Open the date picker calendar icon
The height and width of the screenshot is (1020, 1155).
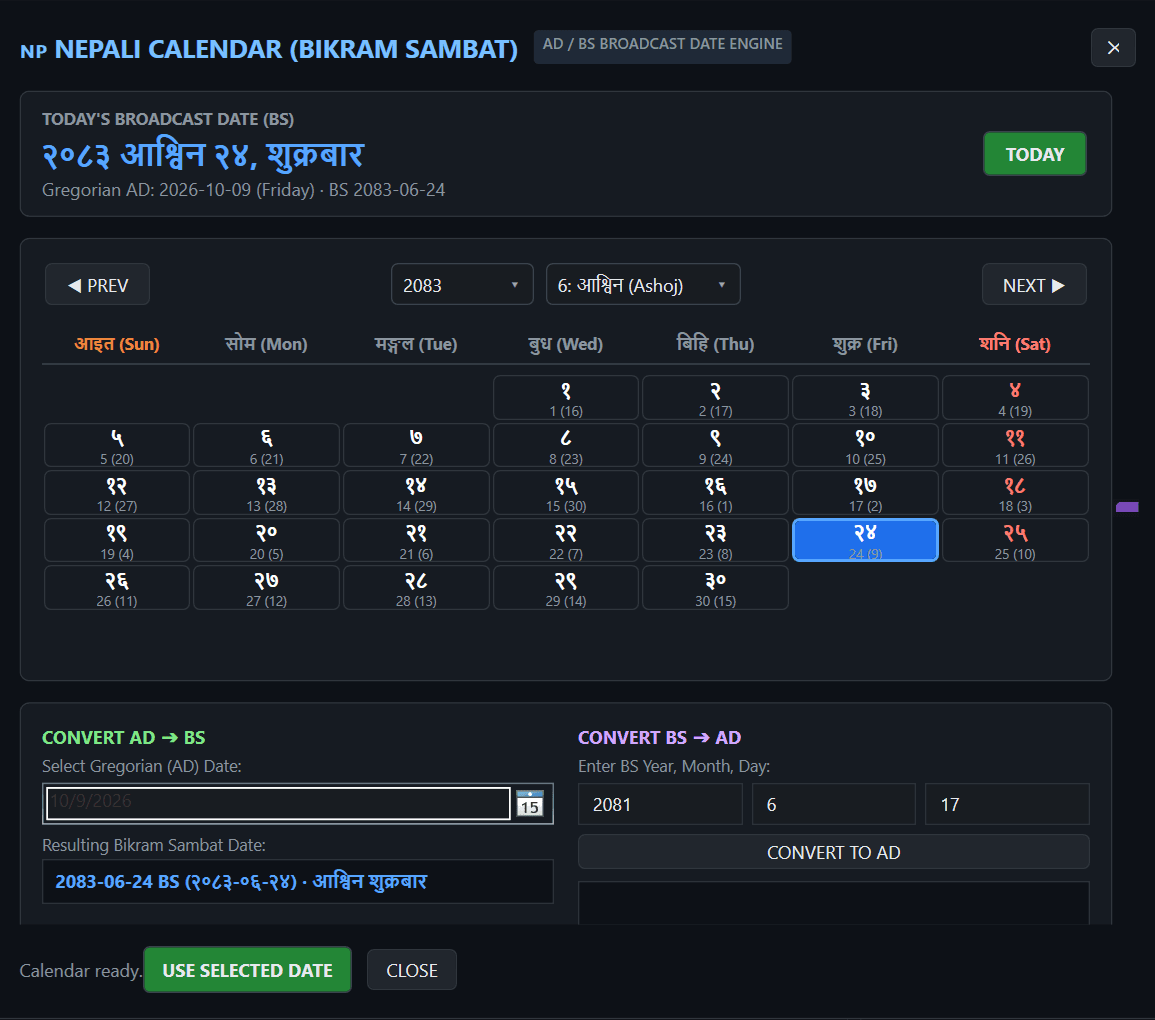(530, 803)
